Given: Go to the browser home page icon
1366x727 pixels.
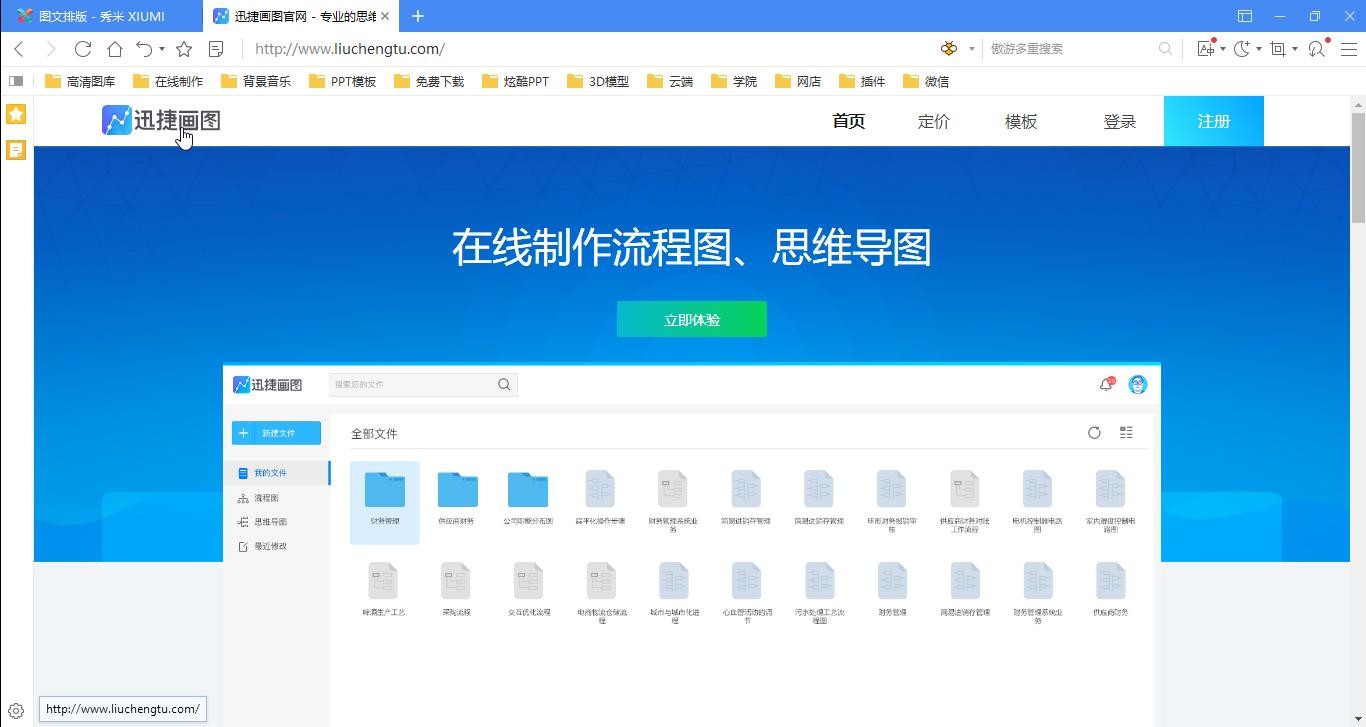Looking at the screenshot, I should point(115,49).
